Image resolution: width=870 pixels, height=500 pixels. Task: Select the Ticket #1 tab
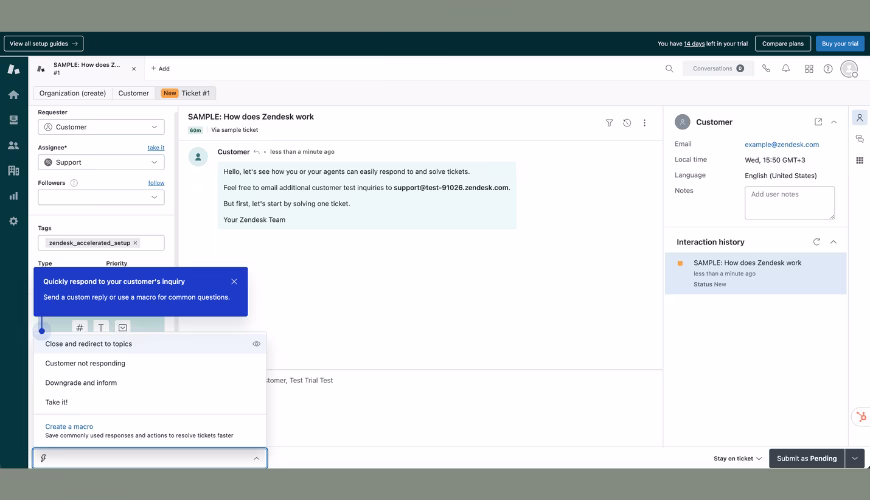coord(186,93)
